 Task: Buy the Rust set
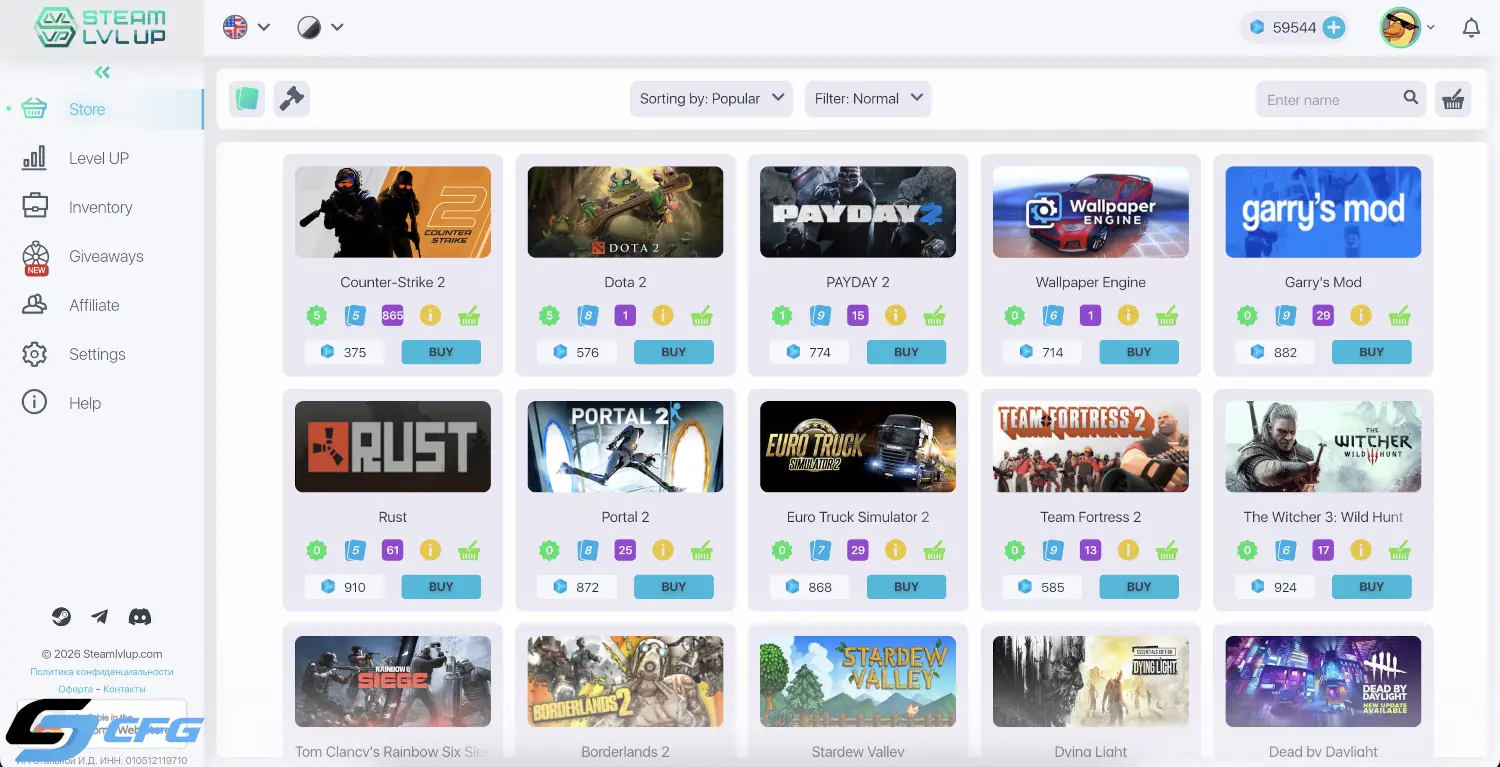(441, 587)
